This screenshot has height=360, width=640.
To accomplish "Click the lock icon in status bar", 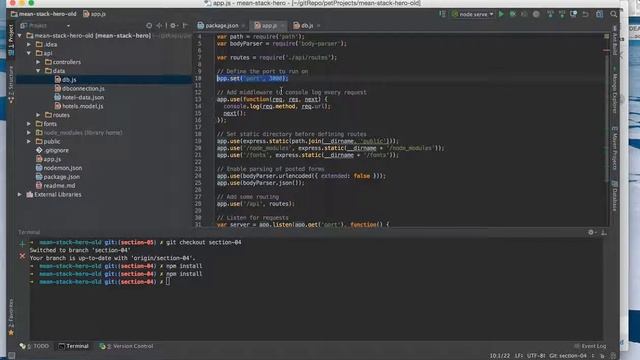I will coord(602,356).
